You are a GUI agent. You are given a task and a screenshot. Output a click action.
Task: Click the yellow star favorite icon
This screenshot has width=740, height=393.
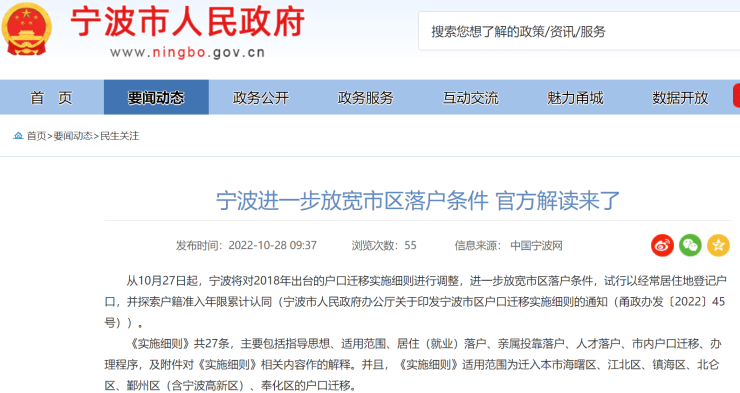click(x=718, y=245)
